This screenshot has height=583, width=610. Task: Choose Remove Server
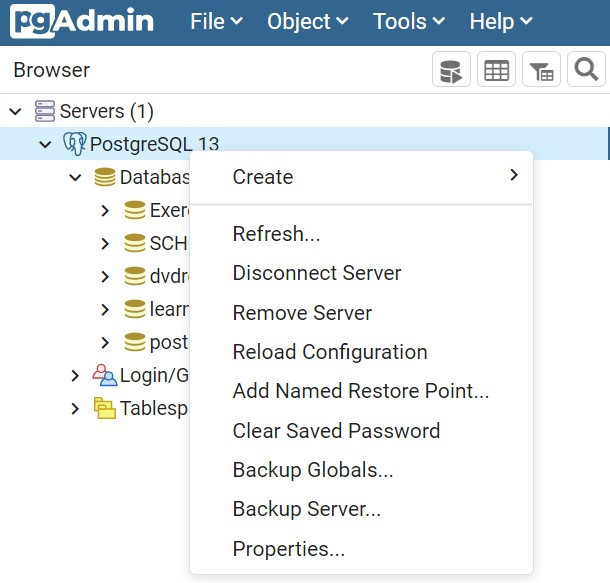point(361,313)
